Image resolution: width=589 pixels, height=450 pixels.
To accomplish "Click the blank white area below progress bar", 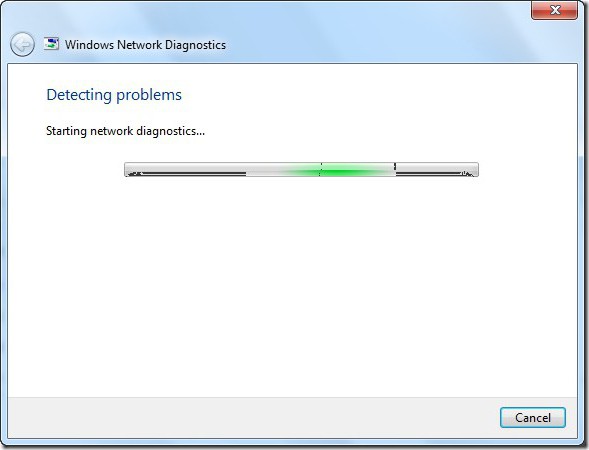I will (292, 285).
